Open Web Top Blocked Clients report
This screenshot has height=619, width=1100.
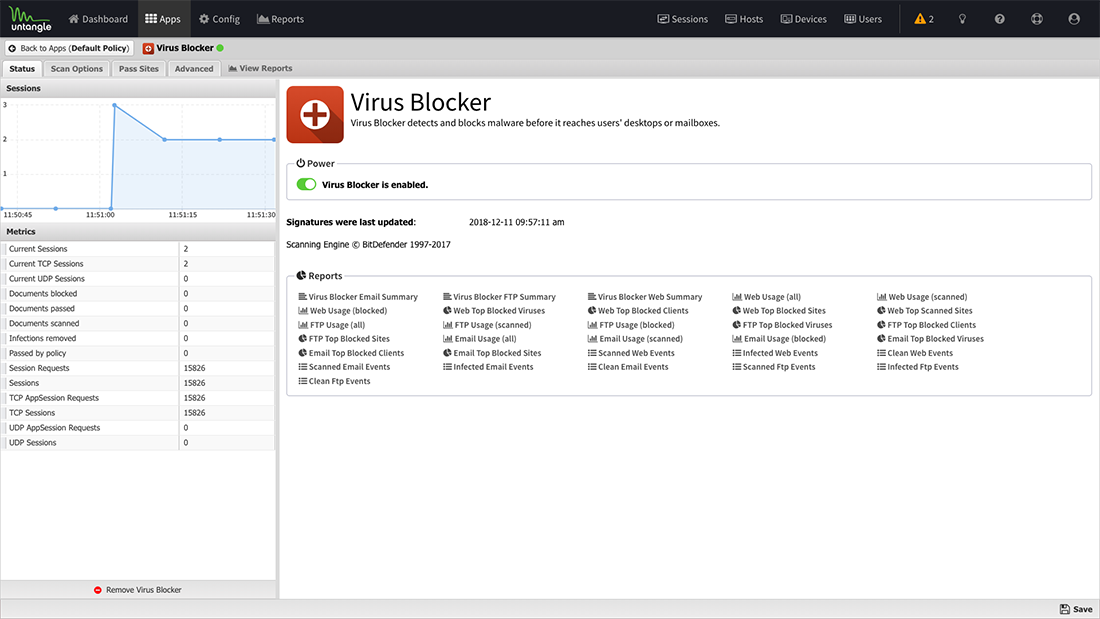click(638, 311)
